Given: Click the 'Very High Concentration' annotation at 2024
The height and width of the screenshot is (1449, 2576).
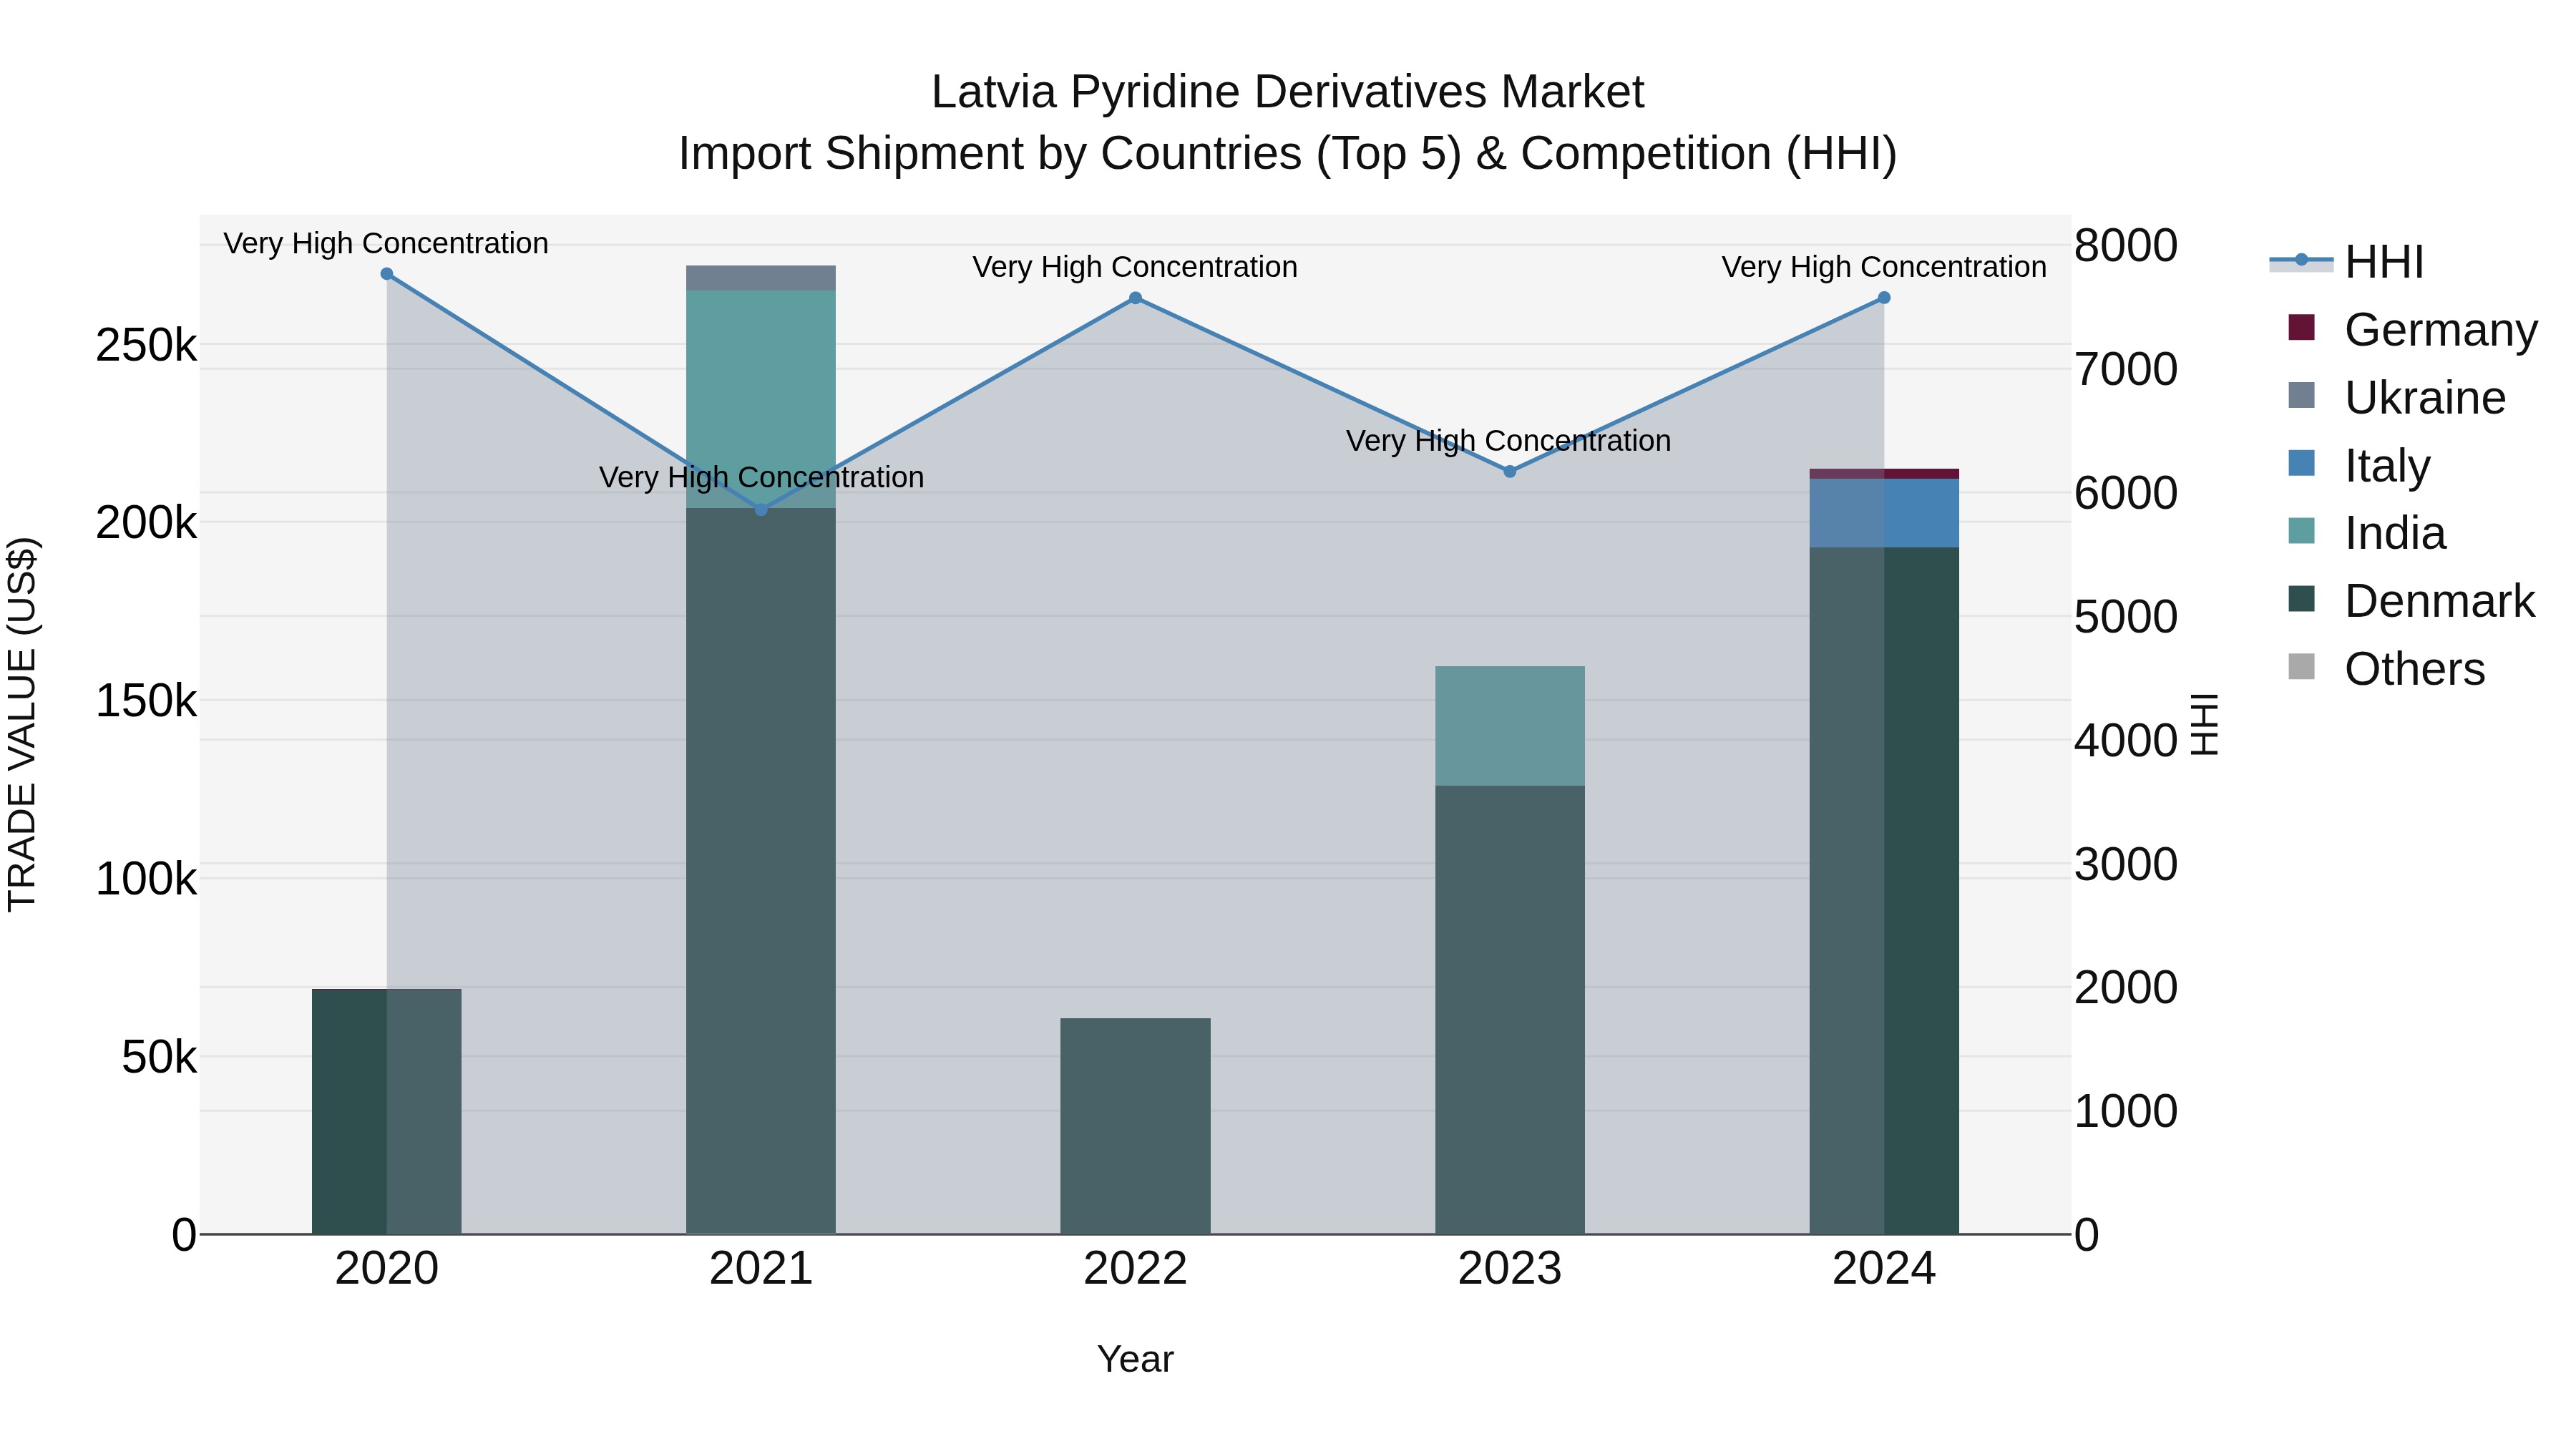Looking at the screenshot, I should [1884, 268].
